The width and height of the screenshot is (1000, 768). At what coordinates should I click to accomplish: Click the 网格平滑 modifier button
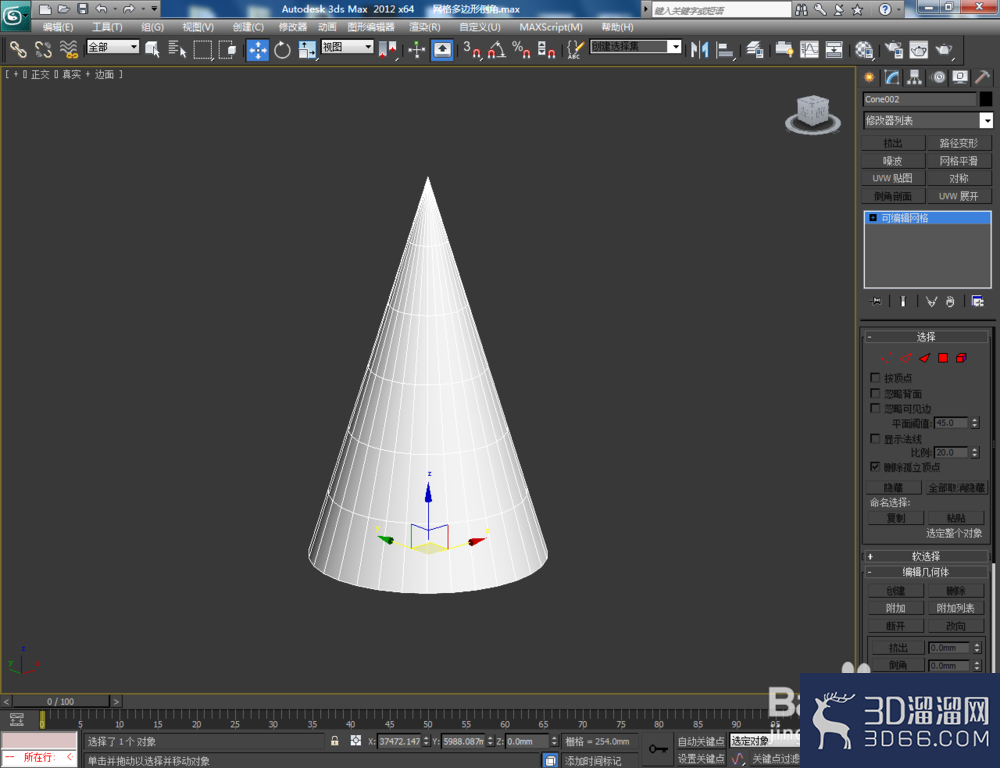click(959, 161)
